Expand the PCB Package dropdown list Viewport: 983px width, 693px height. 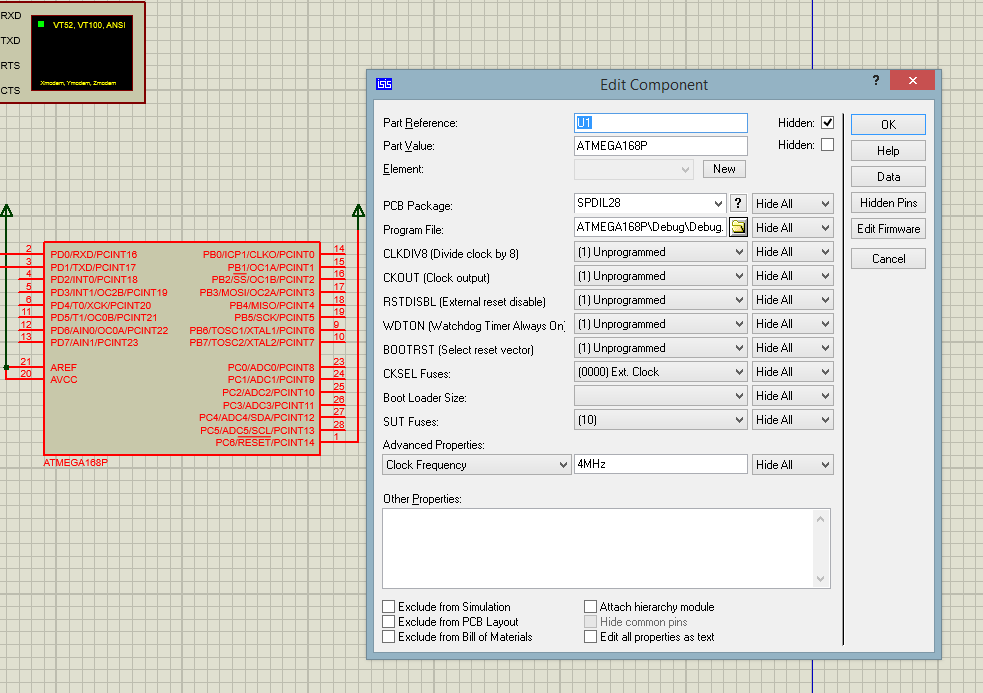719,203
